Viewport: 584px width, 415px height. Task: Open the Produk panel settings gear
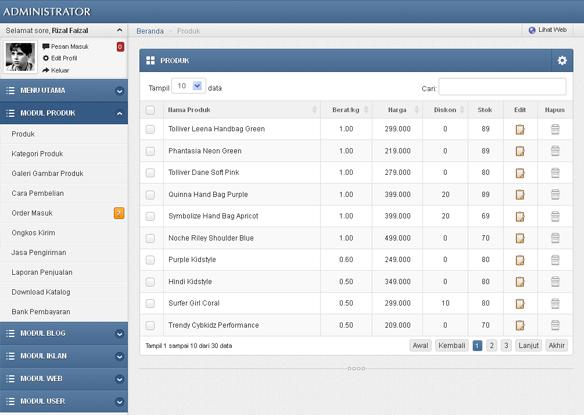pos(562,60)
